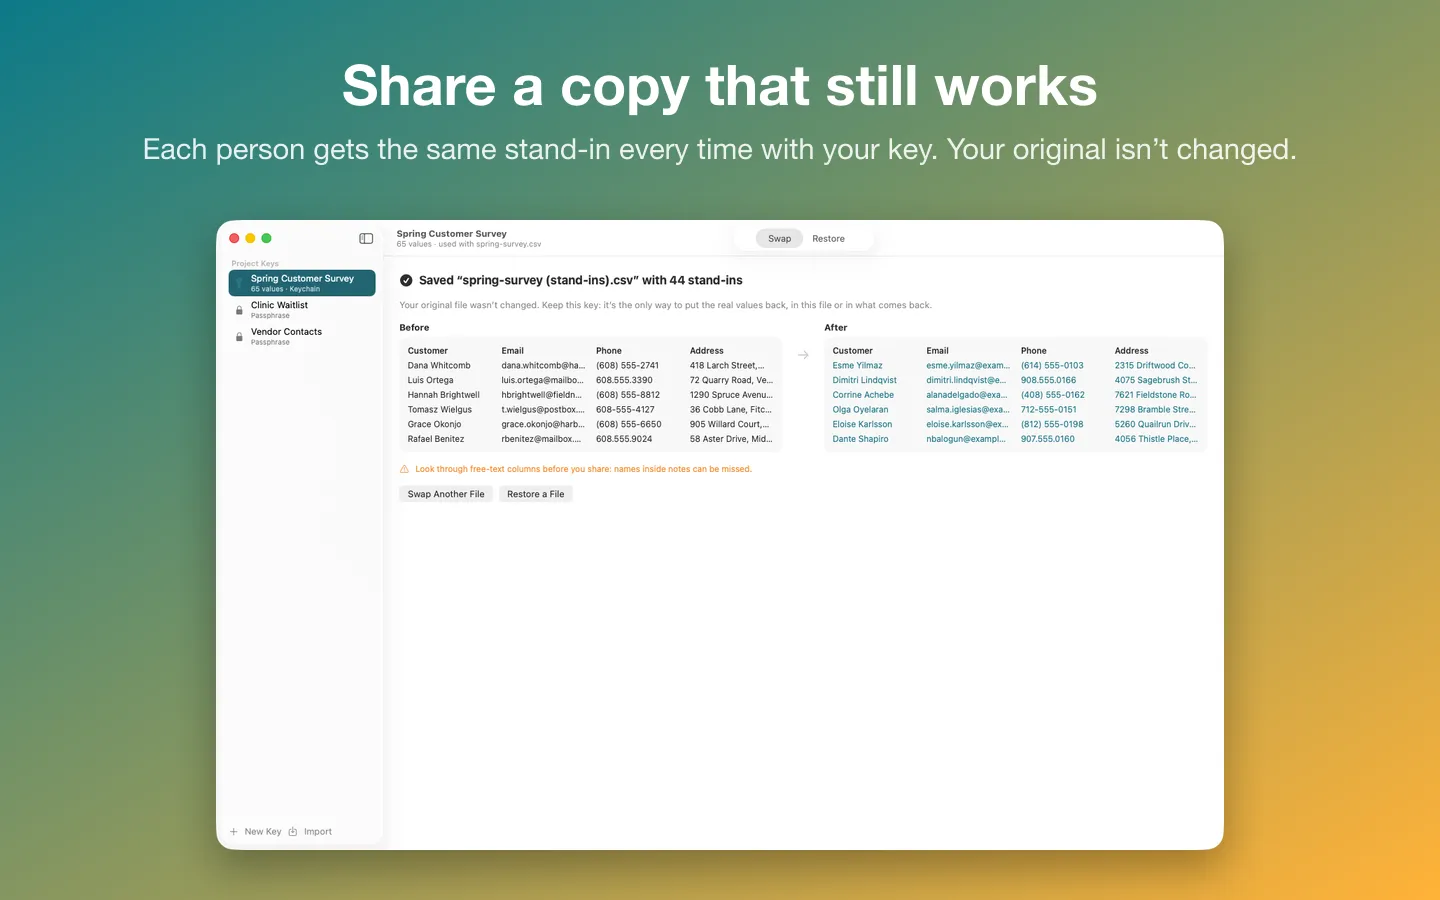Click the orange warning triangle icon
Image resolution: width=1440 pixels, height=900 pixels.
[x=404, y=469]
